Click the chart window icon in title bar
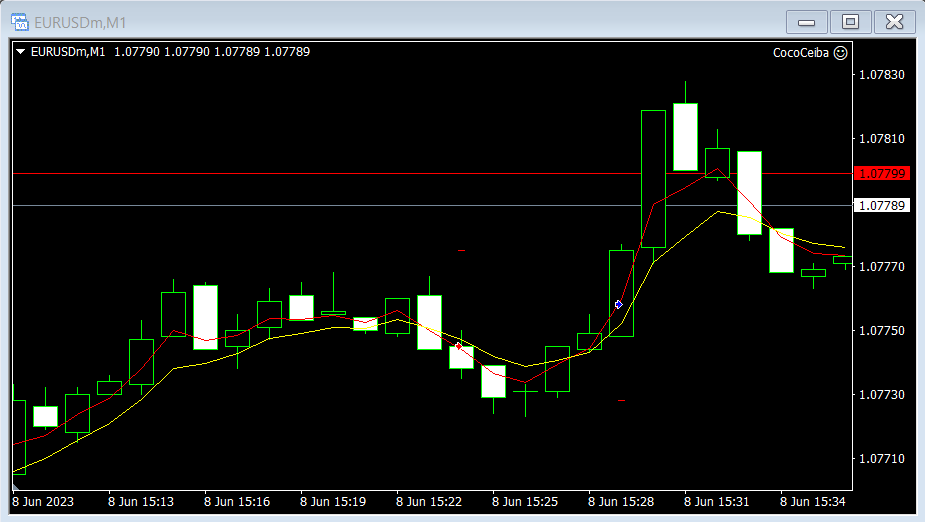 19,22
